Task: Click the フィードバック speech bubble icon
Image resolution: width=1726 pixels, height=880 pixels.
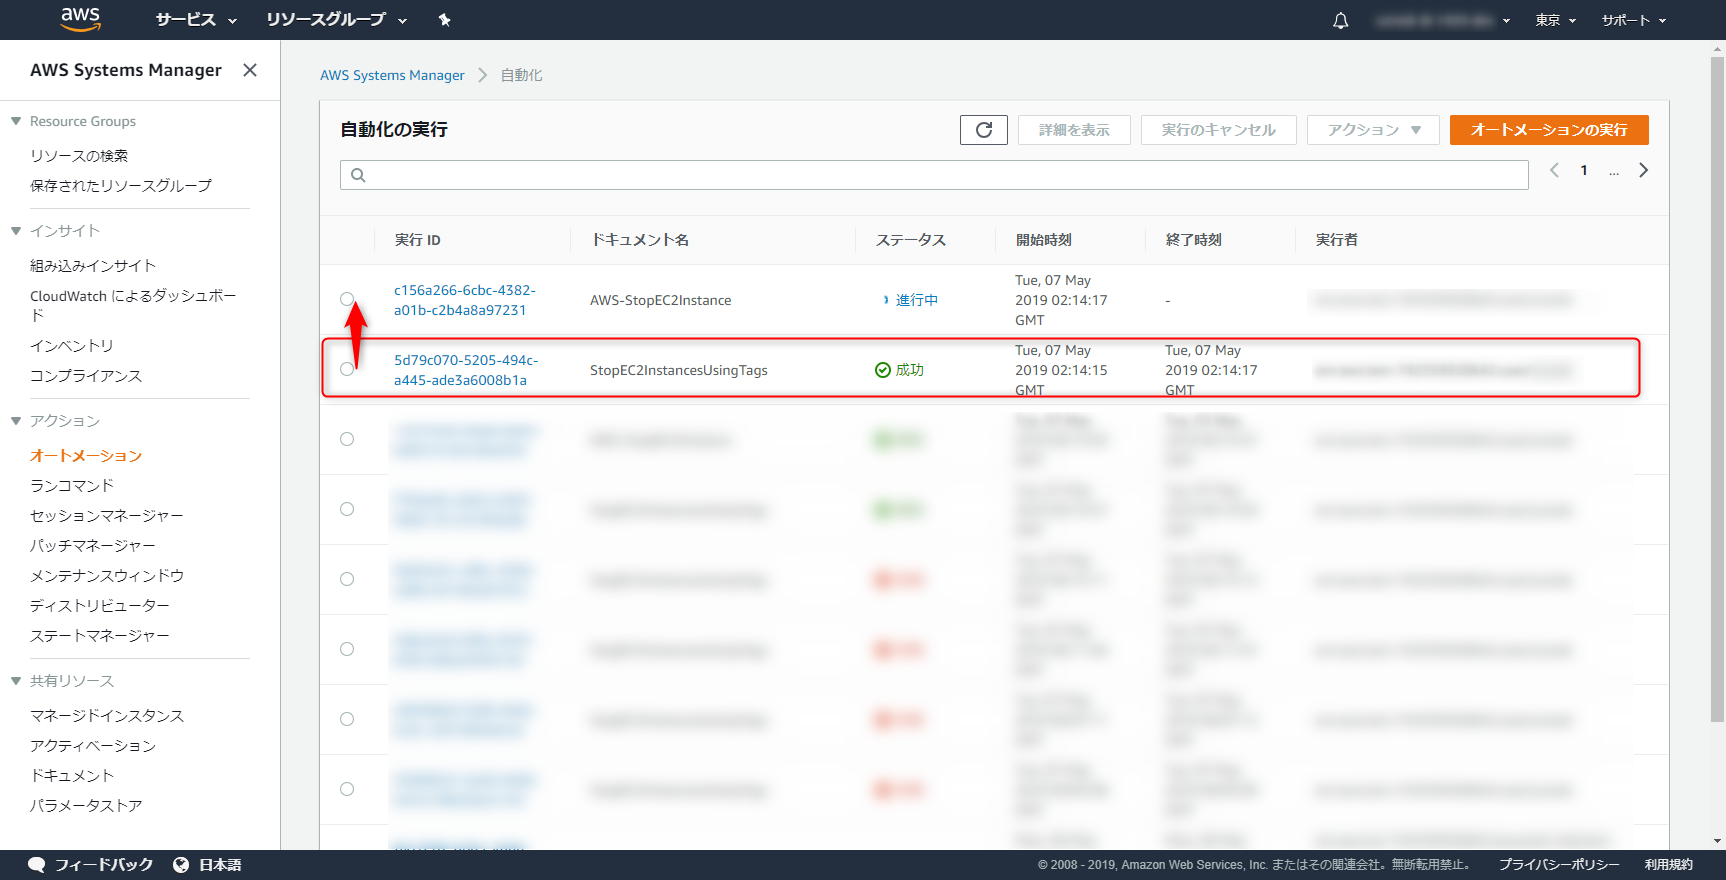Action: pyautogui.click(x=37, y=865)
